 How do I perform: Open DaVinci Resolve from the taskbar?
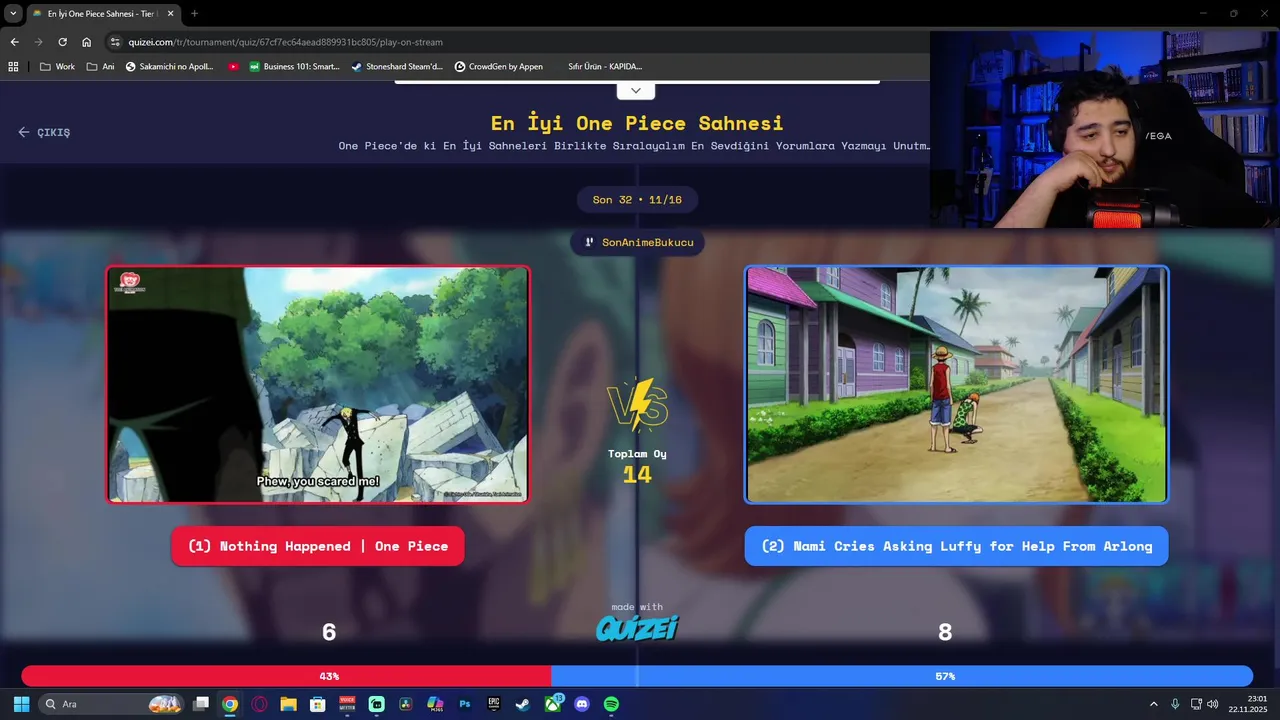tap(406, 704)
